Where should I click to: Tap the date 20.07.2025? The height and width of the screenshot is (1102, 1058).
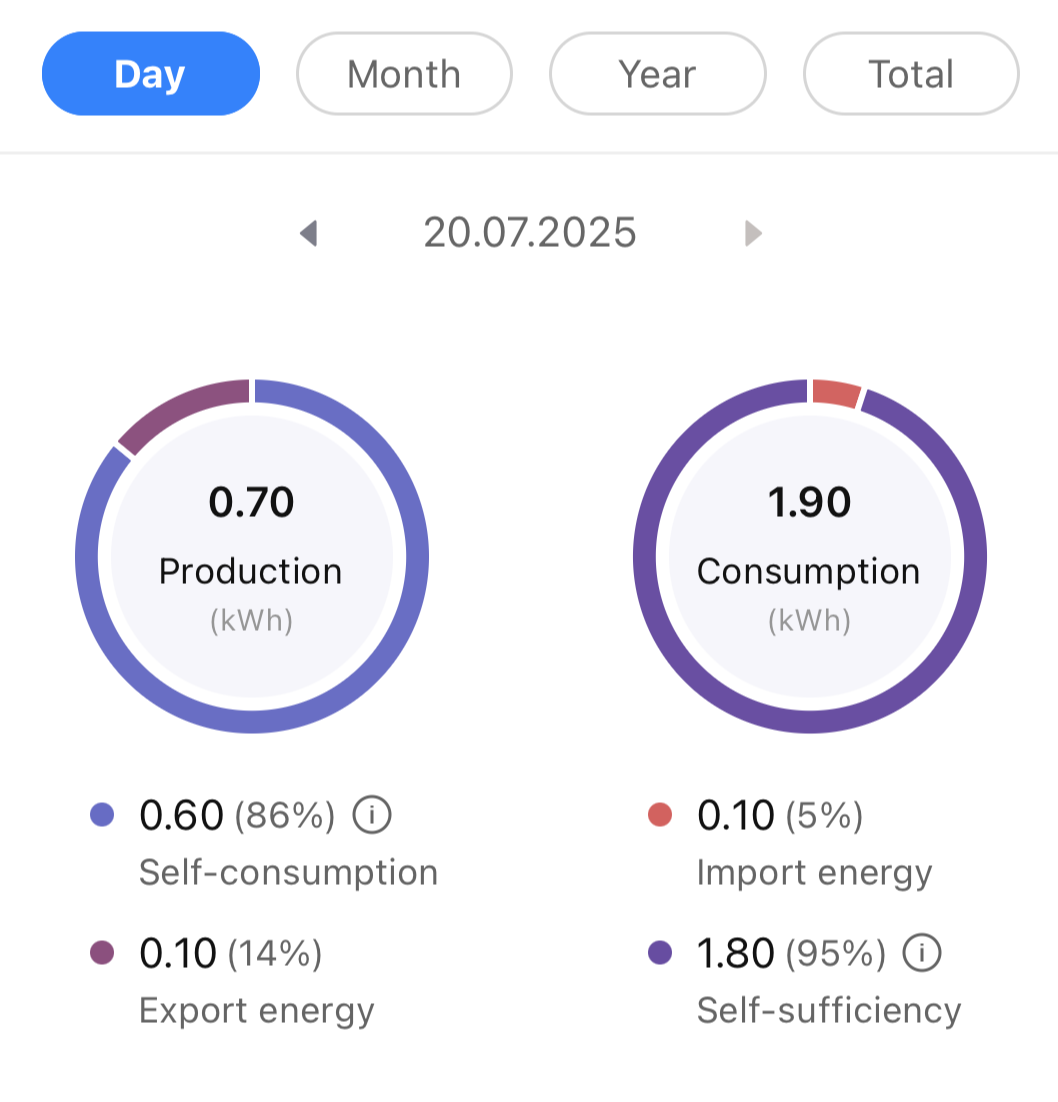click(529, 233)
